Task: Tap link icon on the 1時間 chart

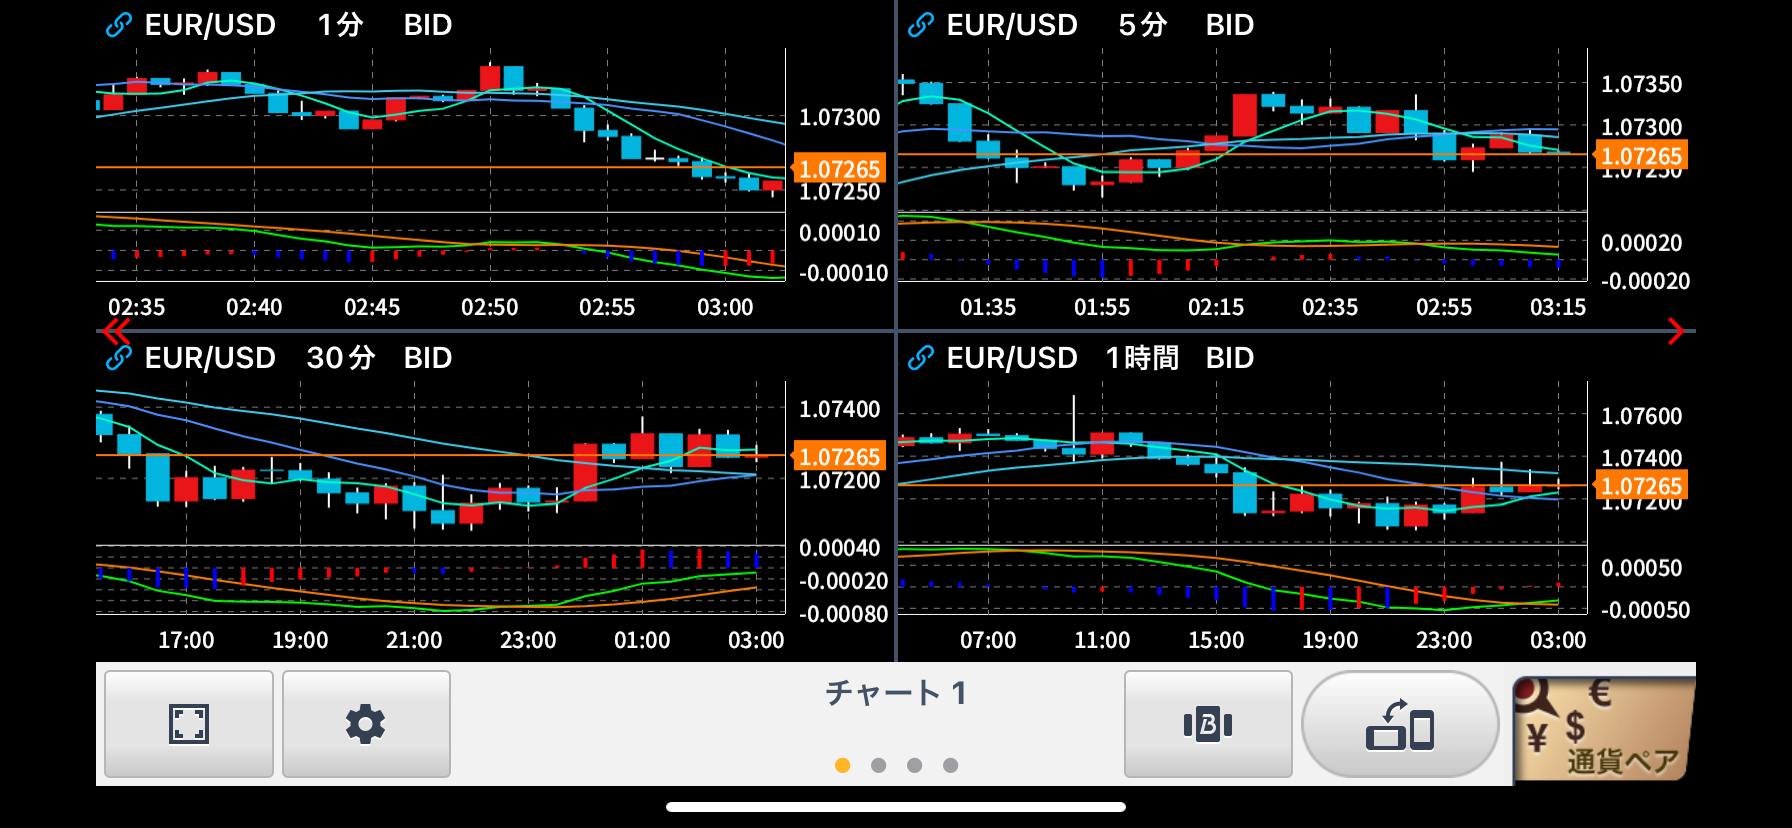Action: (x=921, y=358)
